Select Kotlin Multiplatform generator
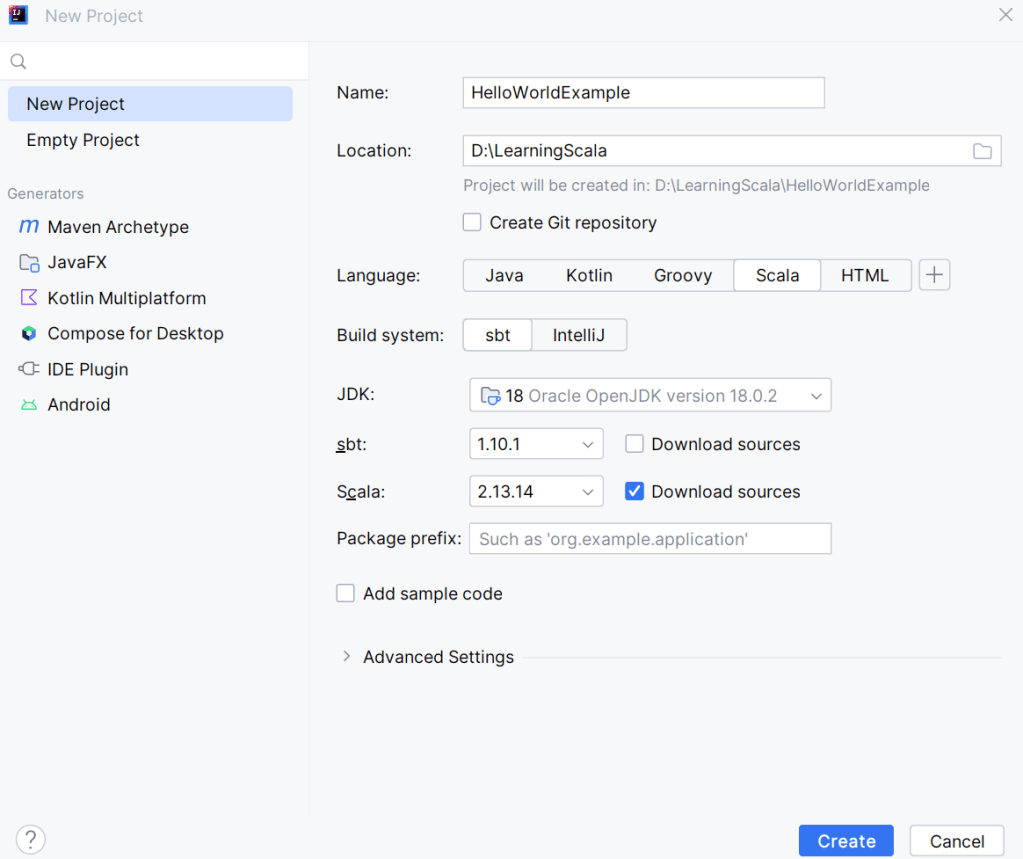 [x=127, y=298]
